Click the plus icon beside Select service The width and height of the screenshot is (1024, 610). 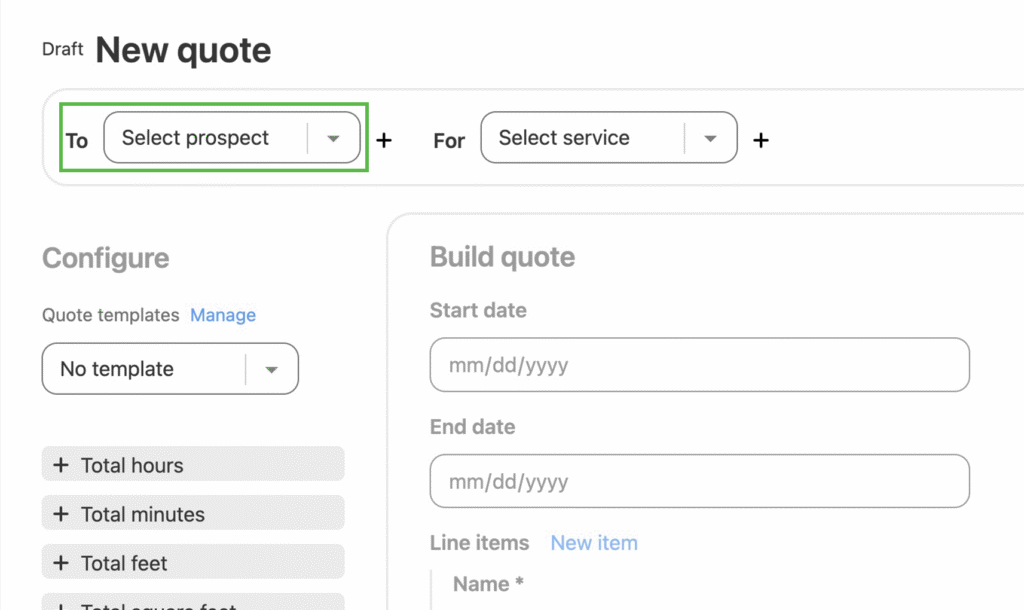(x=761, y=140)
